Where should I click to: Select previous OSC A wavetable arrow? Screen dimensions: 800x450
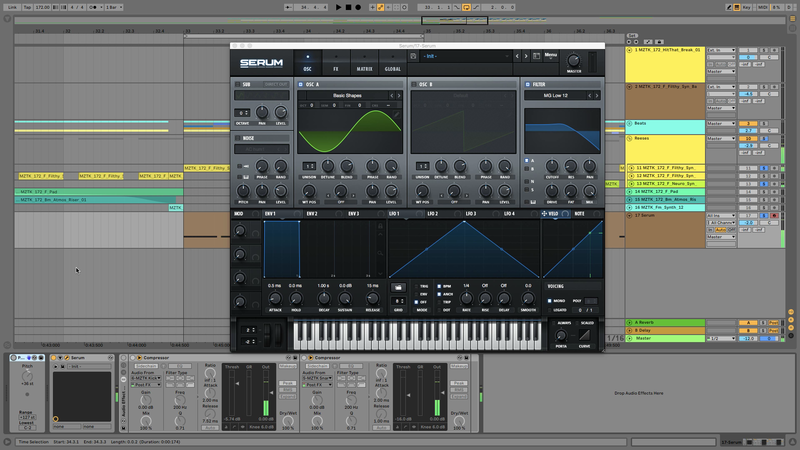tap(392, 95)
